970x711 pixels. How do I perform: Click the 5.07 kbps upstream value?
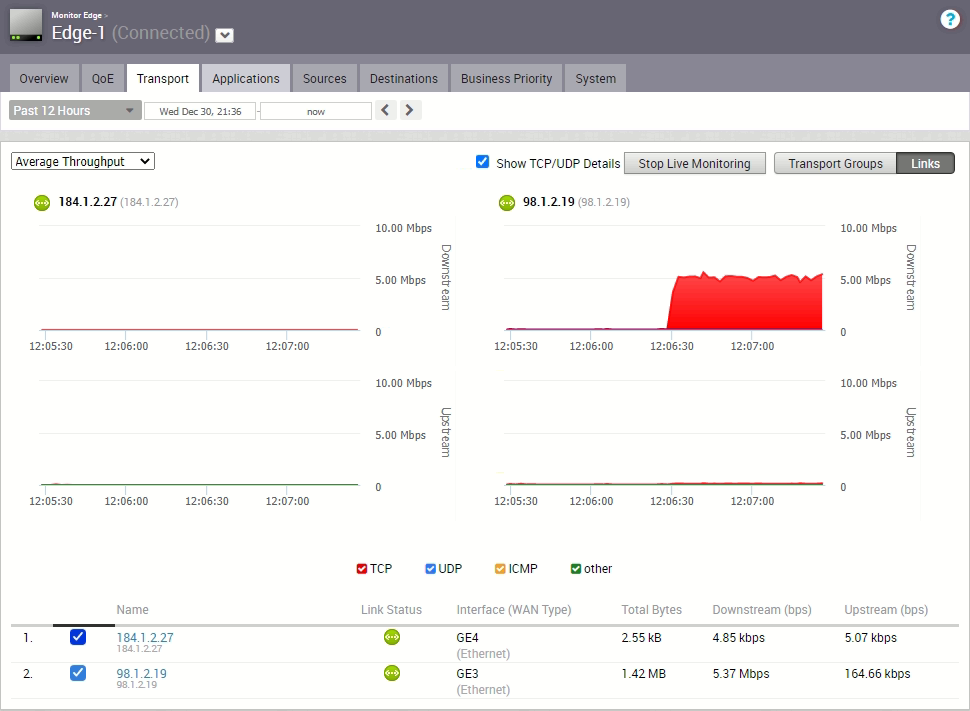pyautogui.click(x=871, y=637)
